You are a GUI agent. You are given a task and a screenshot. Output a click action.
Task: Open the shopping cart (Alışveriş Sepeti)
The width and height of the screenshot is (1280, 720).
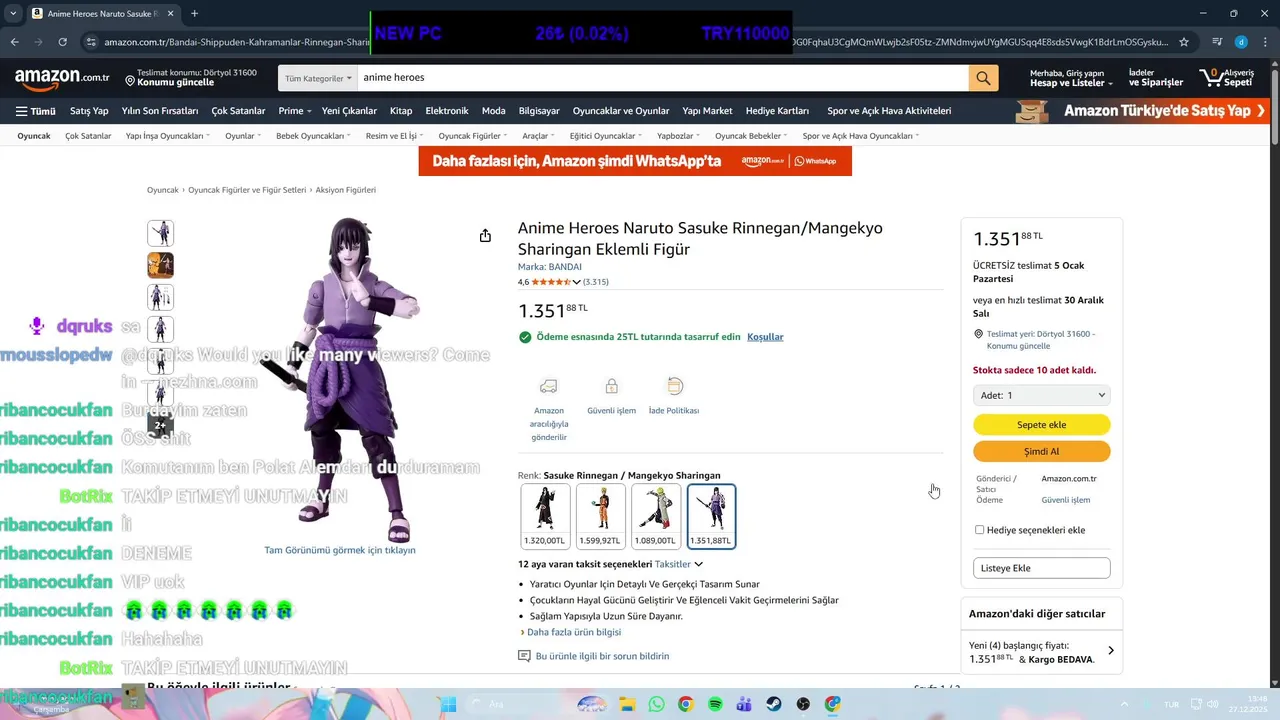[1227, 78]
